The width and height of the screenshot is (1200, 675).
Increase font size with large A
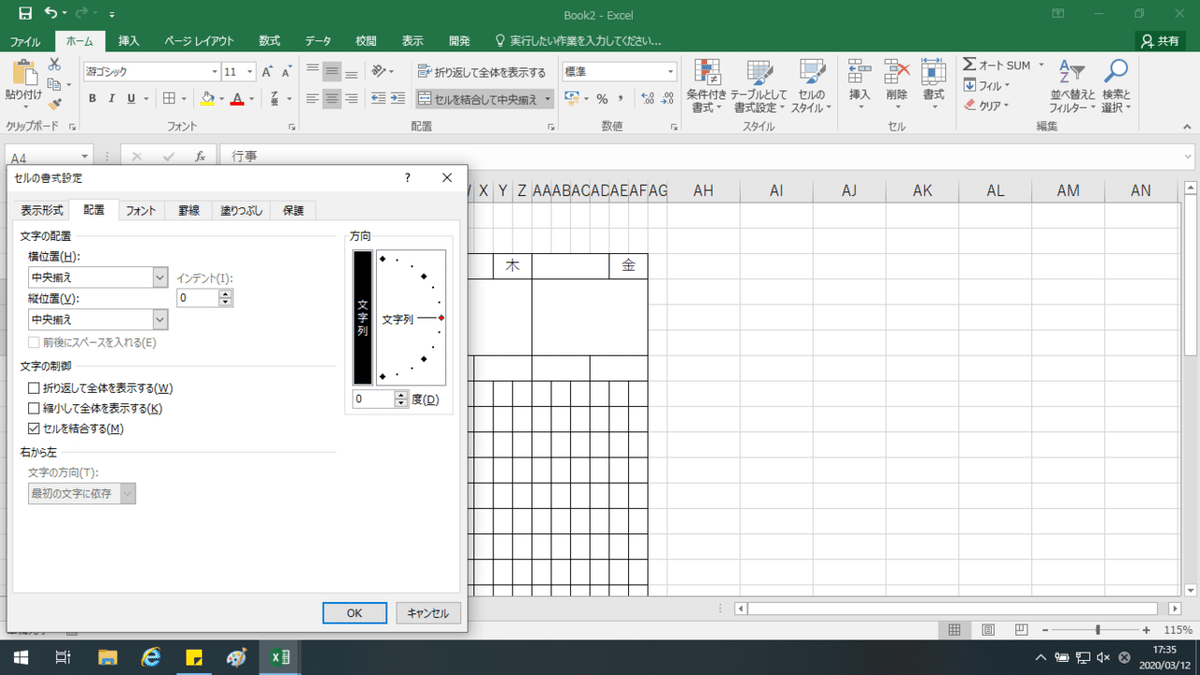click(267, 72)
